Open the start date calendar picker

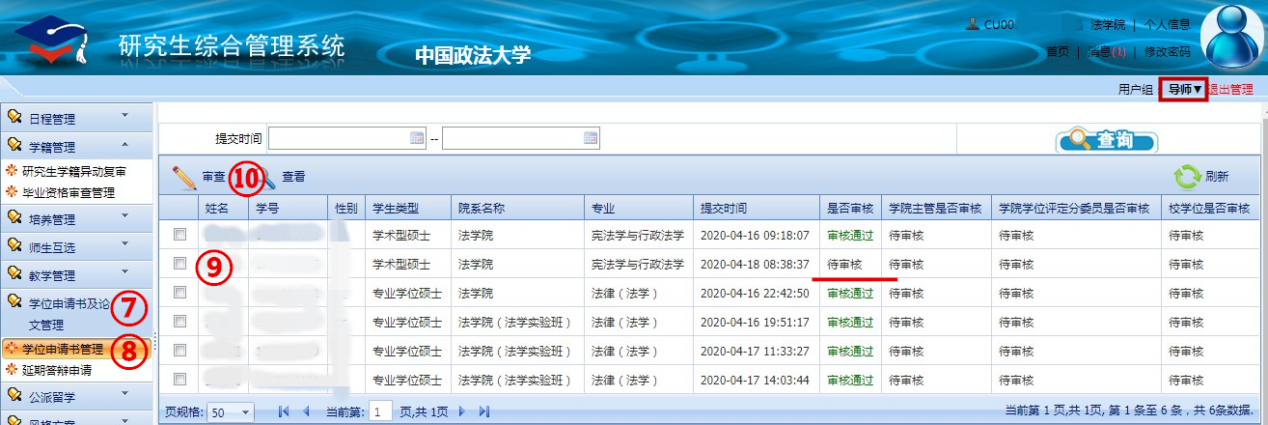coord(417,138)
